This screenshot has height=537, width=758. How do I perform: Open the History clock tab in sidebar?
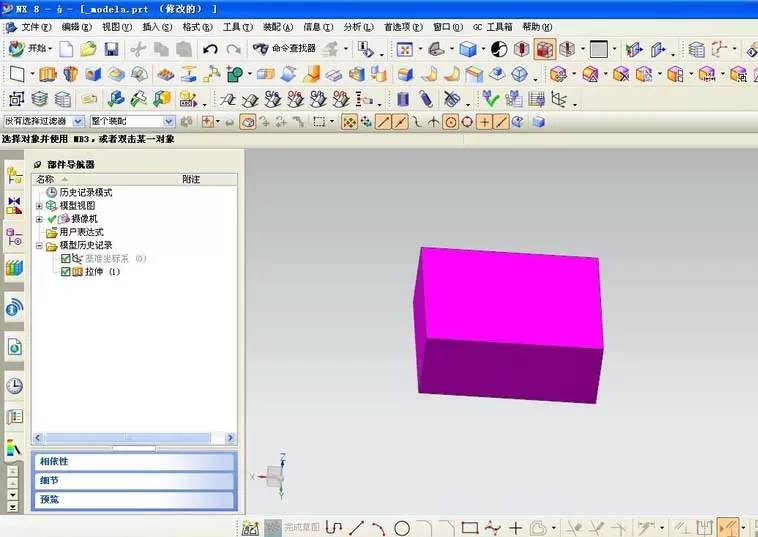[15, 385]
